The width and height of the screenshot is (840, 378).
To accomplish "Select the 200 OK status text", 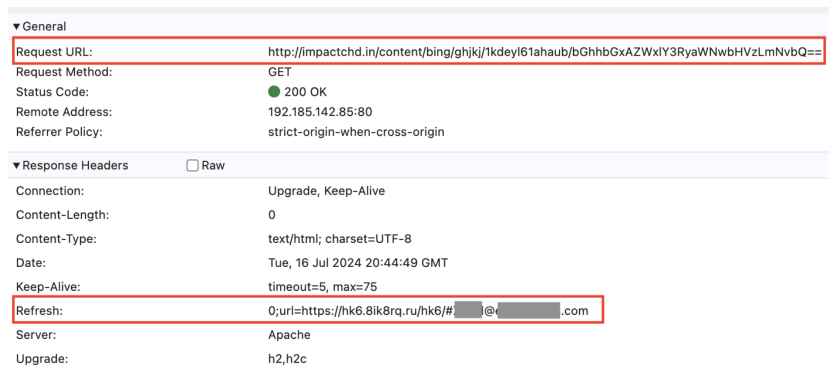I will (305, 92).
